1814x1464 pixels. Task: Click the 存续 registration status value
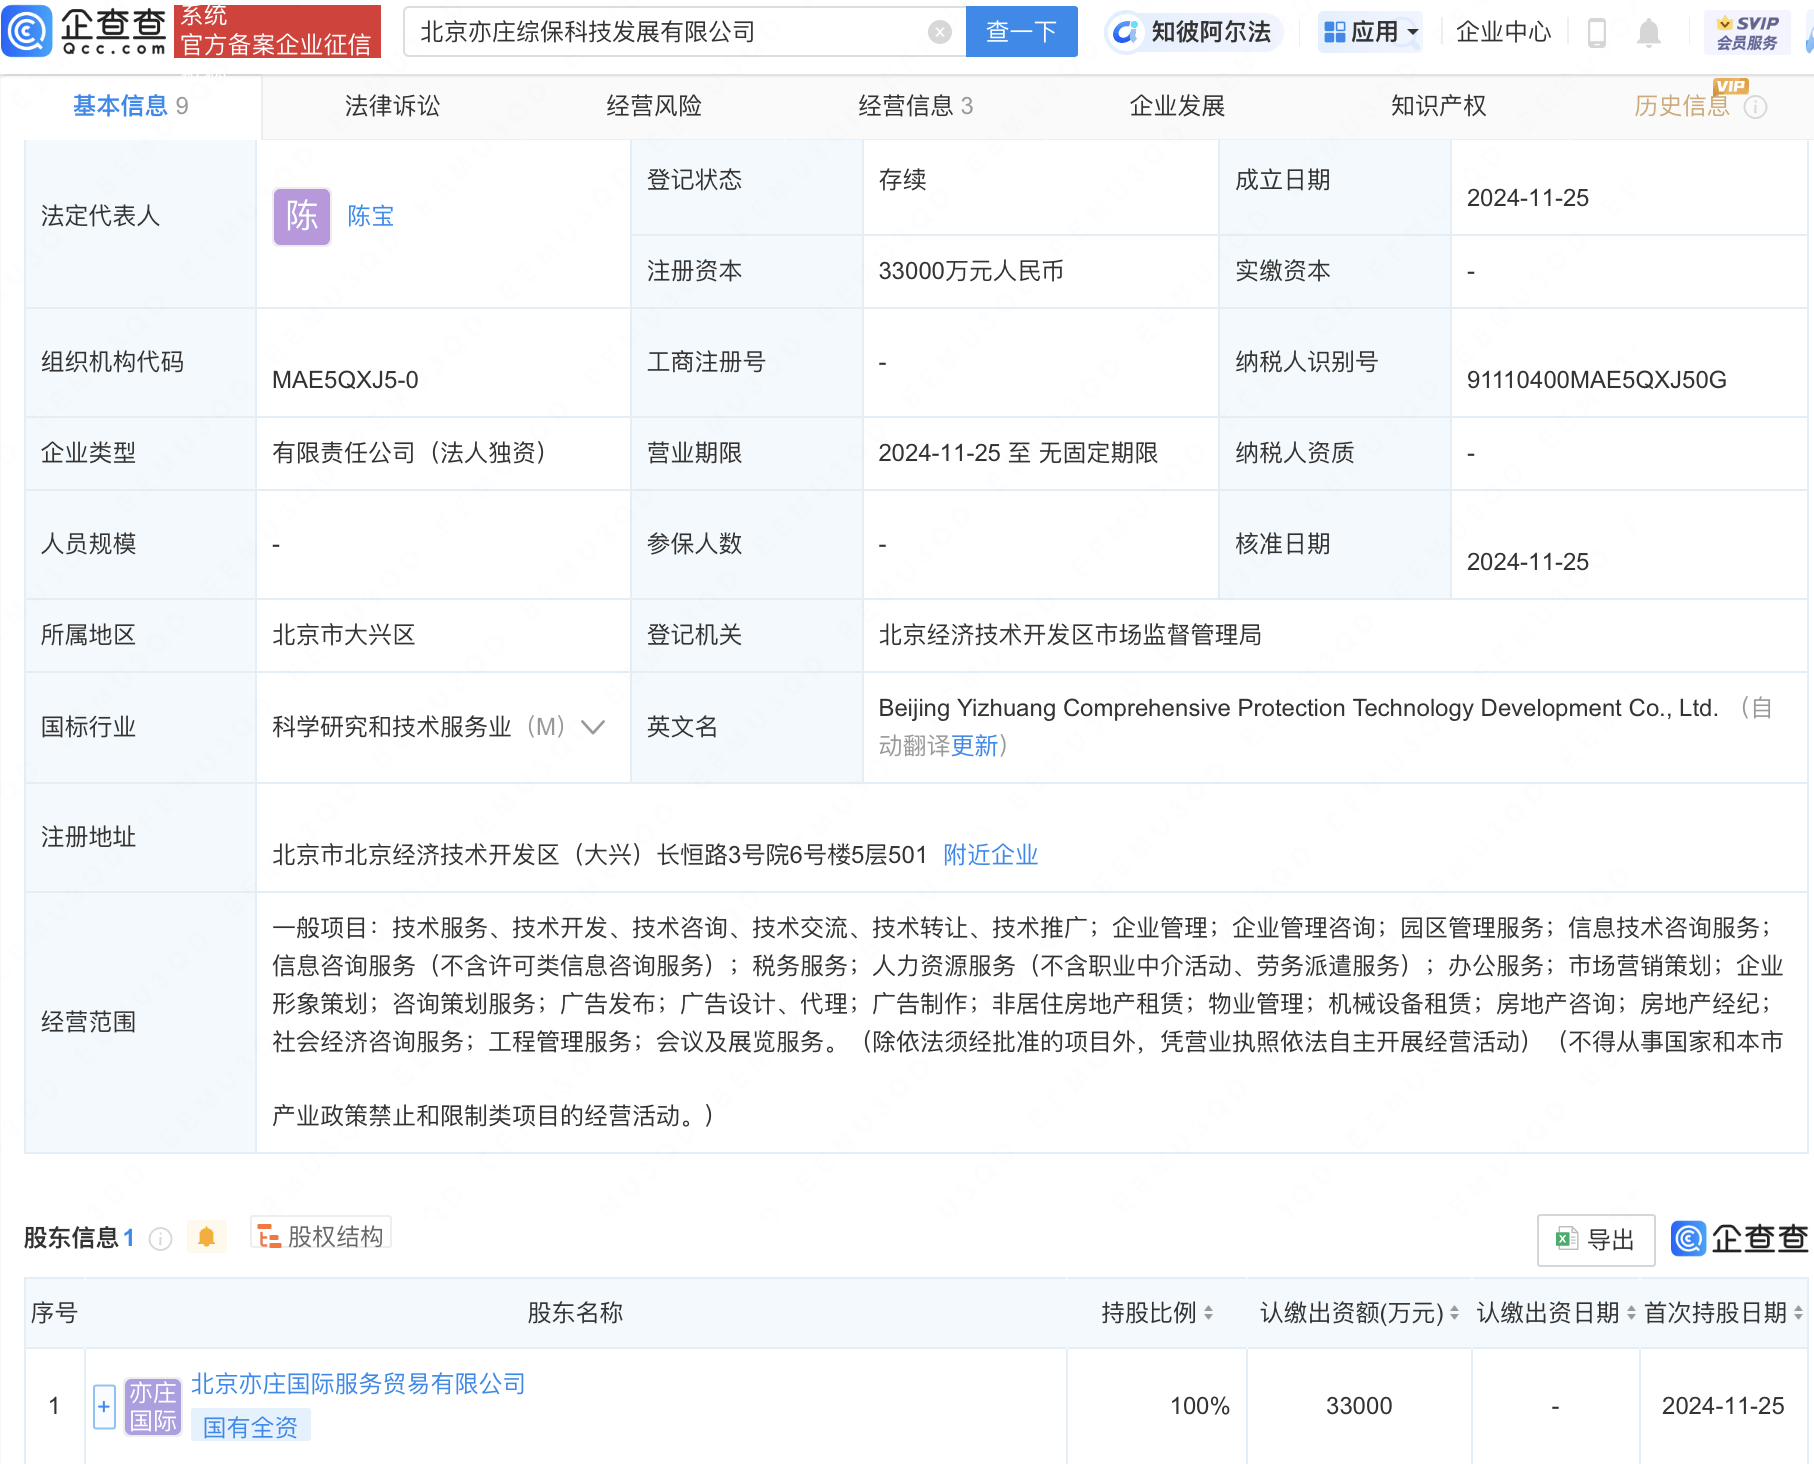(902, 180)
